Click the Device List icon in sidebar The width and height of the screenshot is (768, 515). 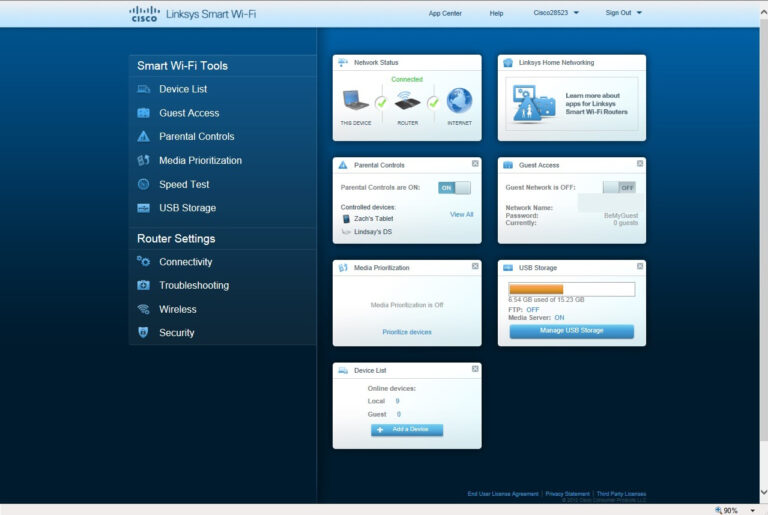(143, 90)
